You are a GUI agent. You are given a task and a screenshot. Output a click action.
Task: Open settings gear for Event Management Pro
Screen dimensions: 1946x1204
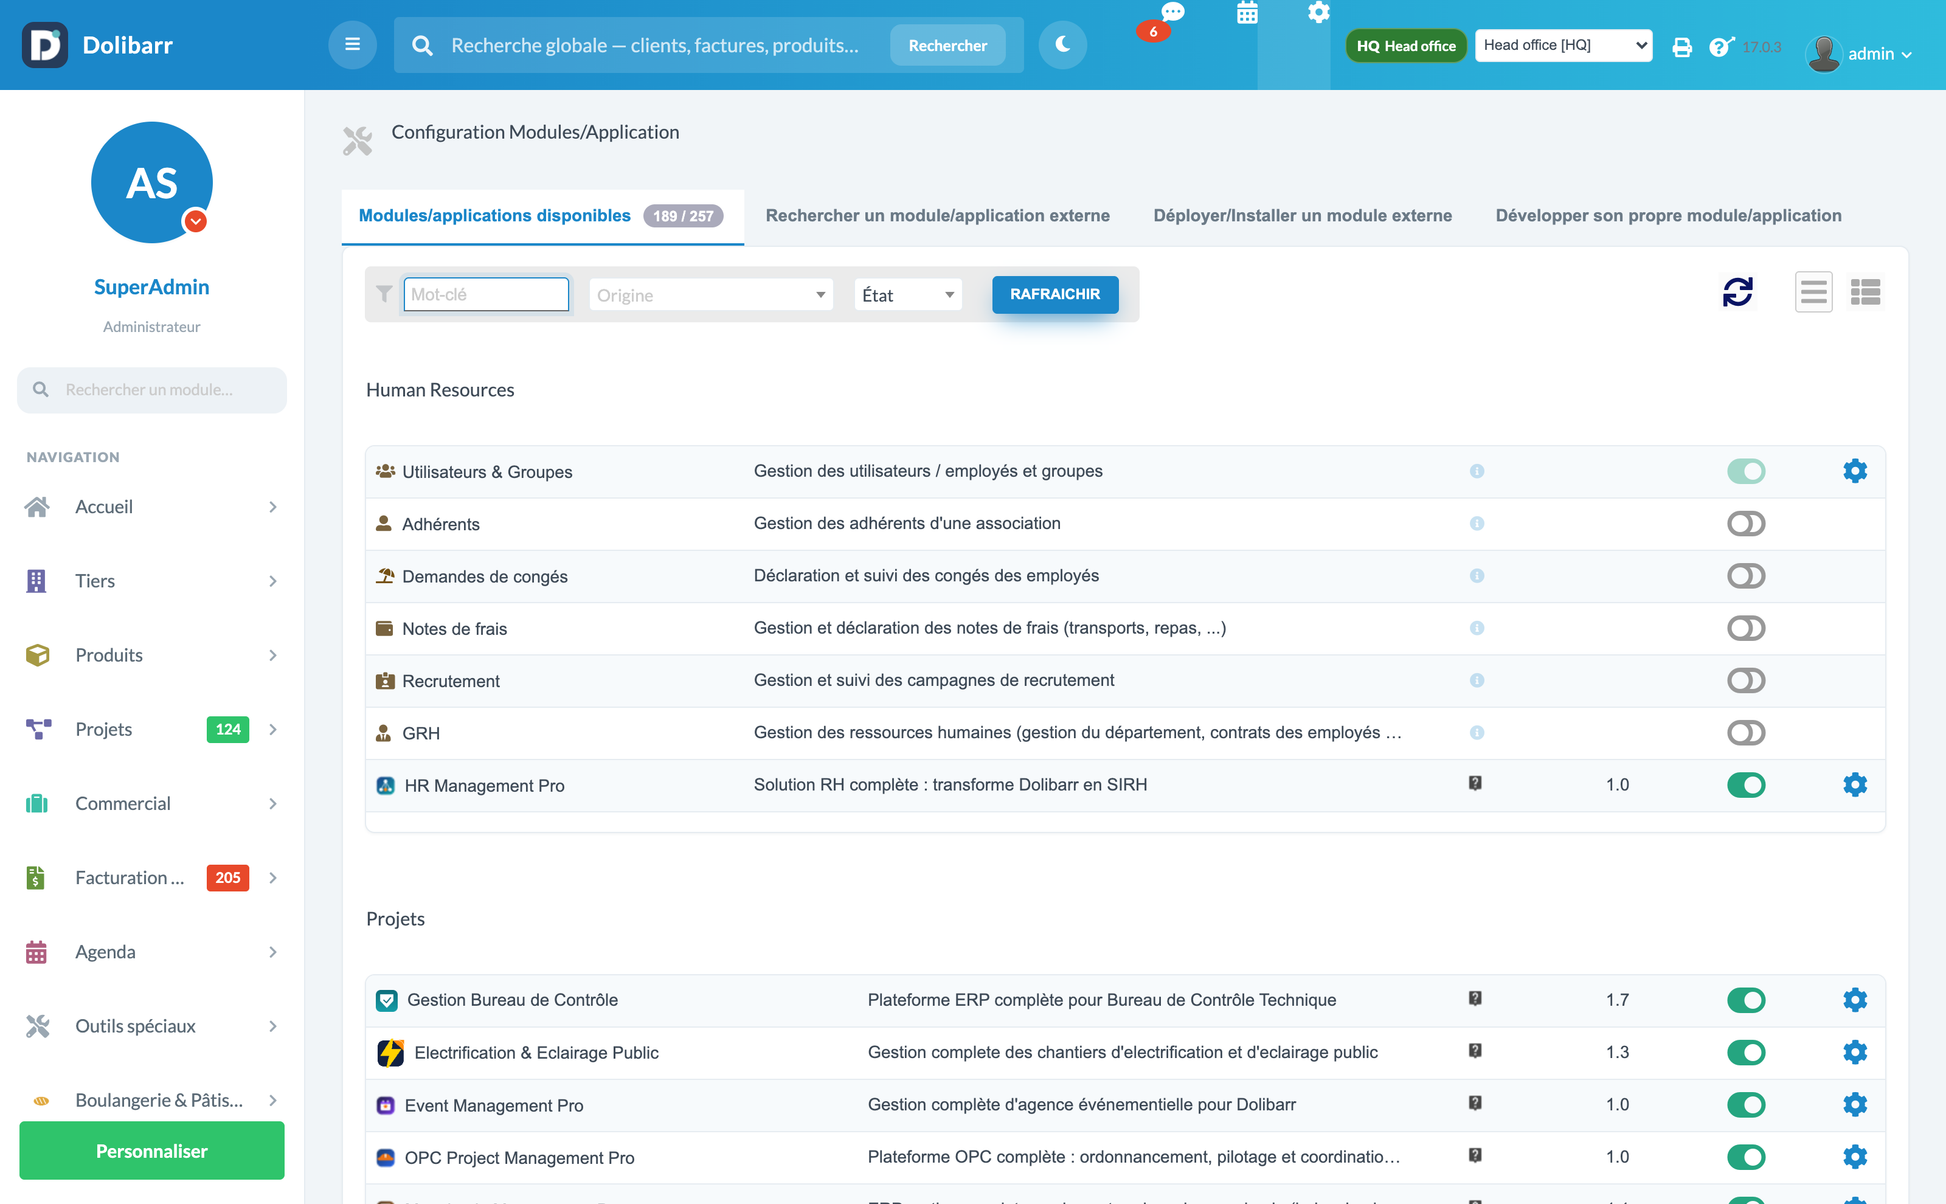(1855, 1105)
